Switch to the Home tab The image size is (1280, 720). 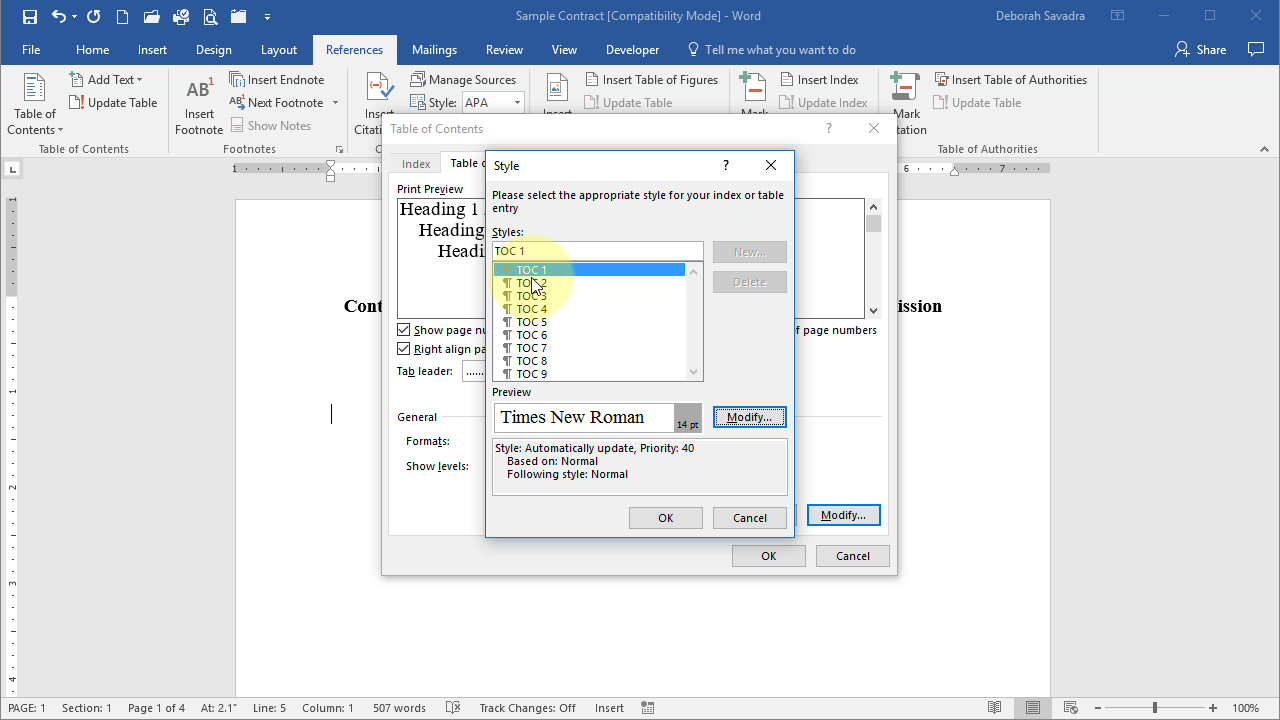92,50
